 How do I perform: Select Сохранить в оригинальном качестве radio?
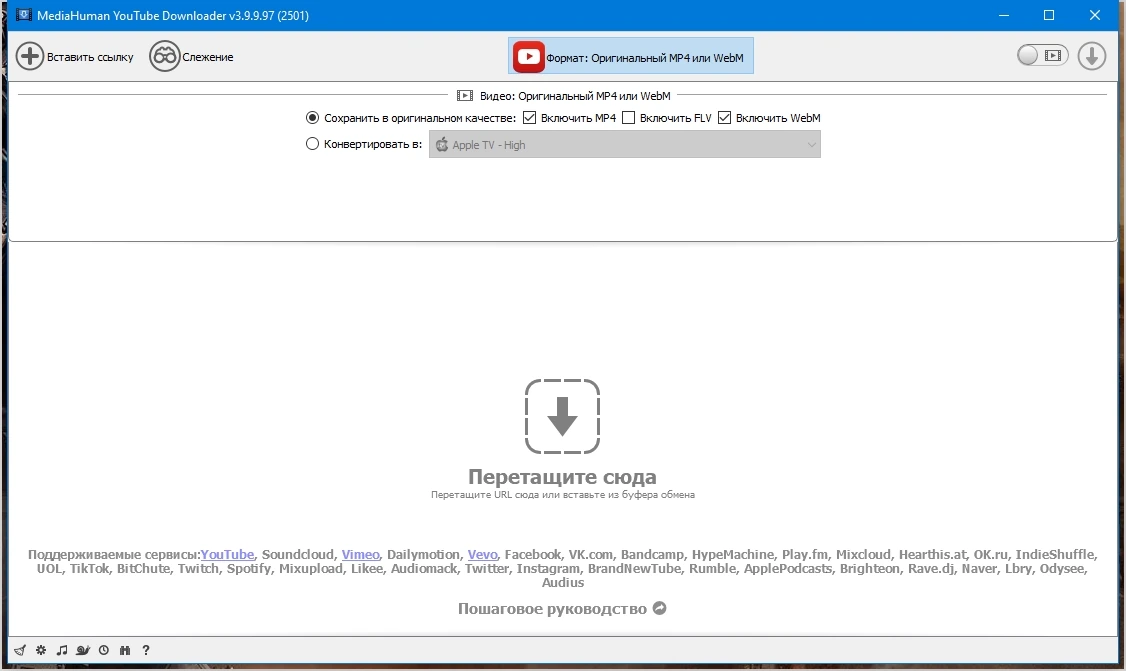[312, 117]
